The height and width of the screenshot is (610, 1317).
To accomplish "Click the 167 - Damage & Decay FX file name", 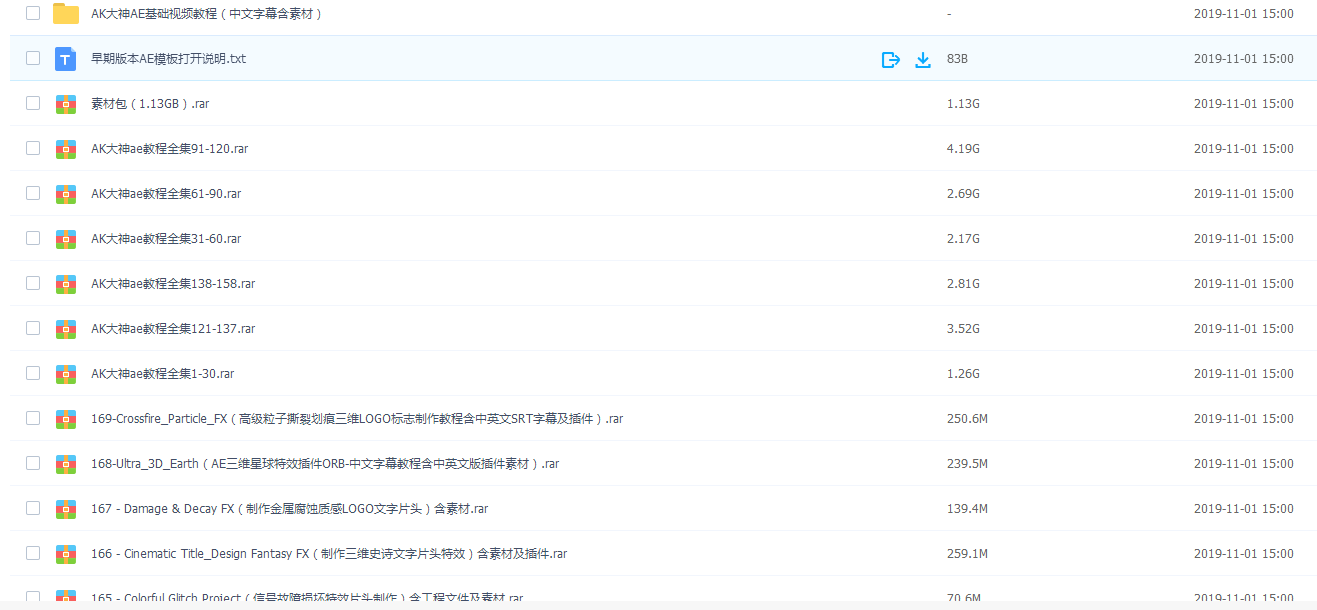I will click(289, 509).
